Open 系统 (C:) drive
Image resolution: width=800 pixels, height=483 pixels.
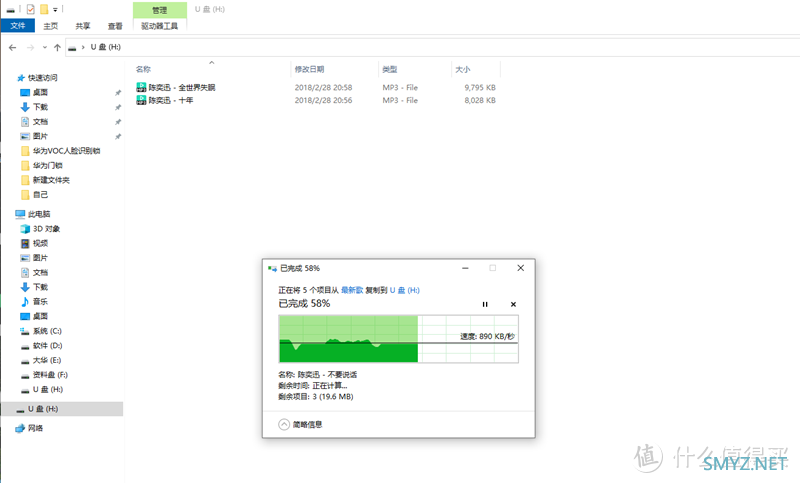point(47,331)
